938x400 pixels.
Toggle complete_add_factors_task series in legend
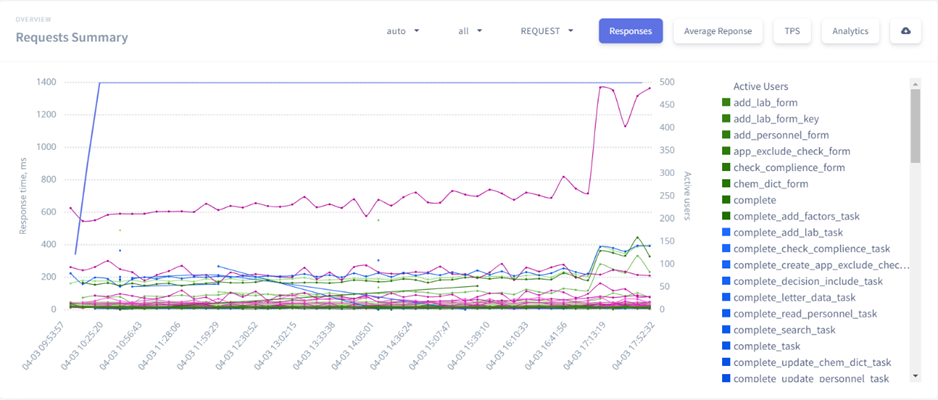coord(791,216)
